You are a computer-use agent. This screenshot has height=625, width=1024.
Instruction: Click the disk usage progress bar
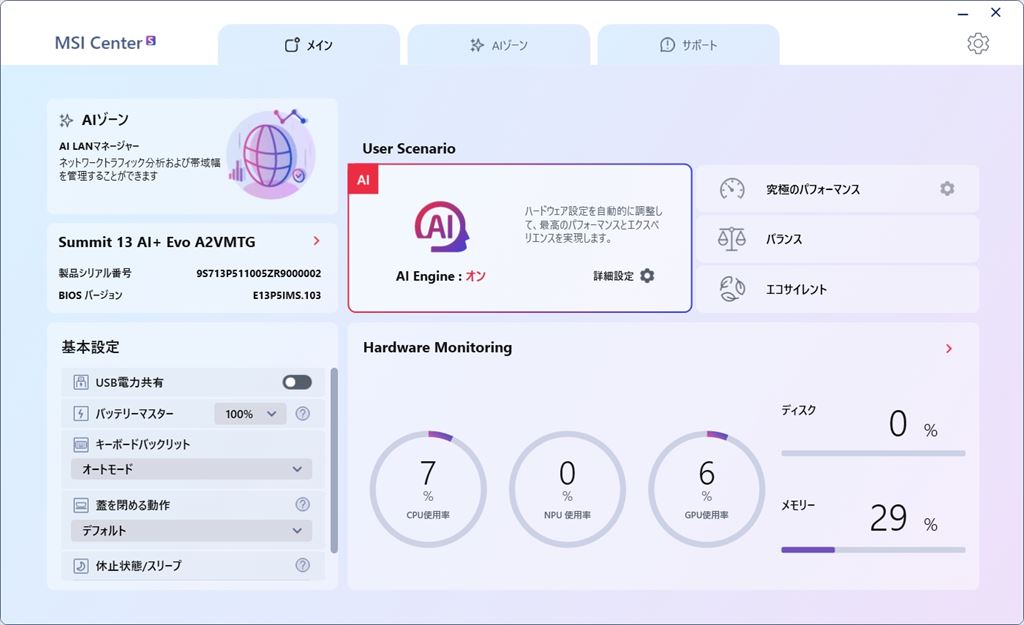(873, 453)
